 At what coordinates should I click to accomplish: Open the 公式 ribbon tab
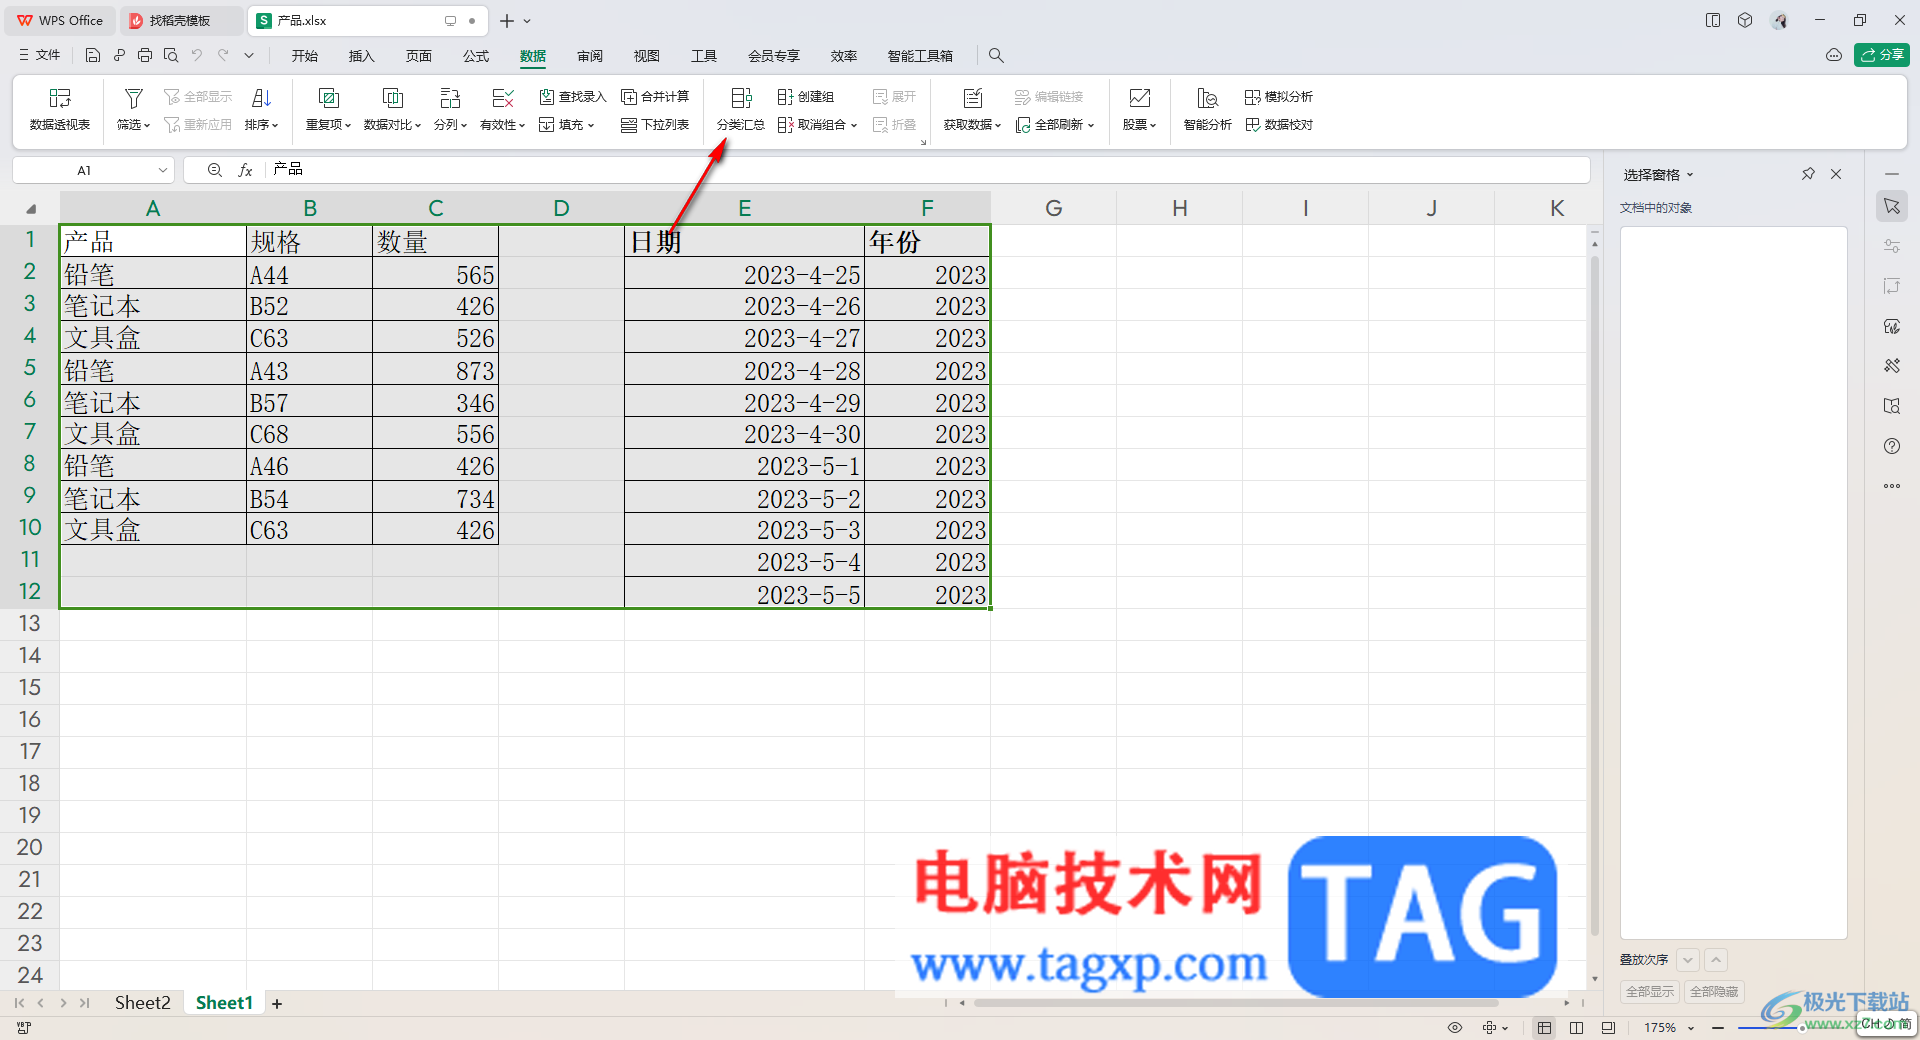[x=476, y=56]
